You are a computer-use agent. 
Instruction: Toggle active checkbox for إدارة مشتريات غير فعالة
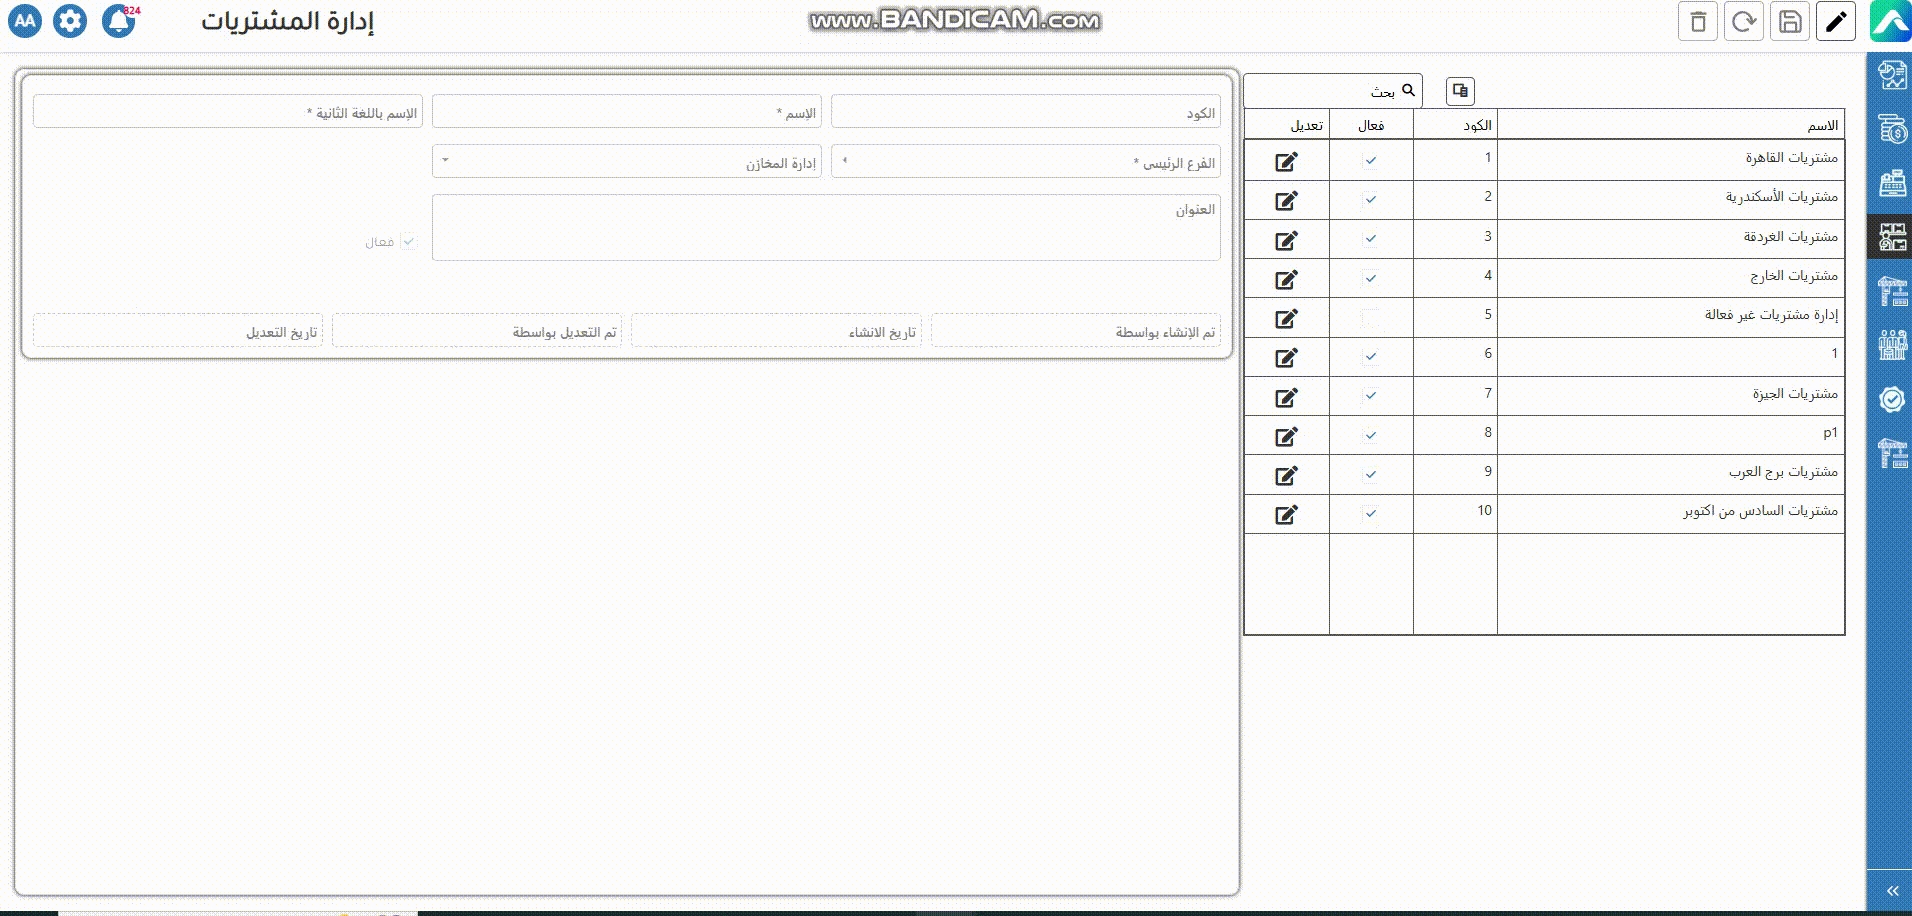pyautogui.click(x=1370, y=317)
